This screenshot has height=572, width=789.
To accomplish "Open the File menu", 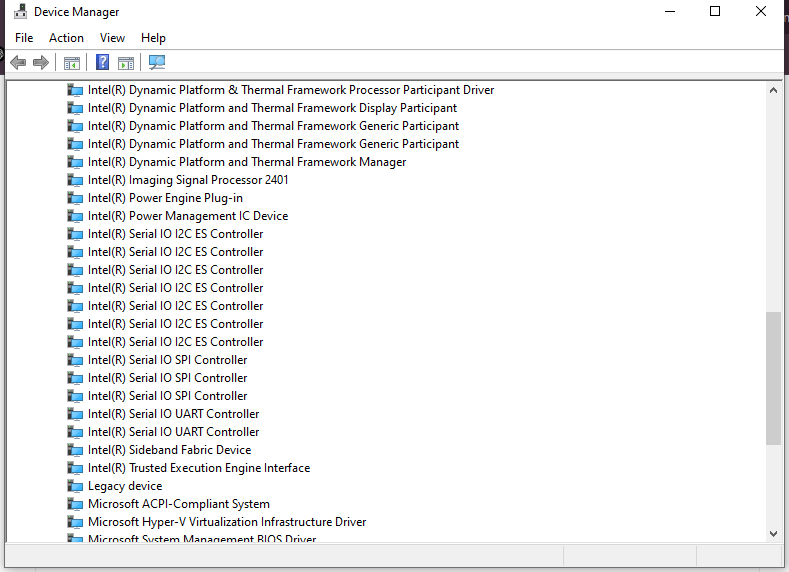I will tap(24, 38).
